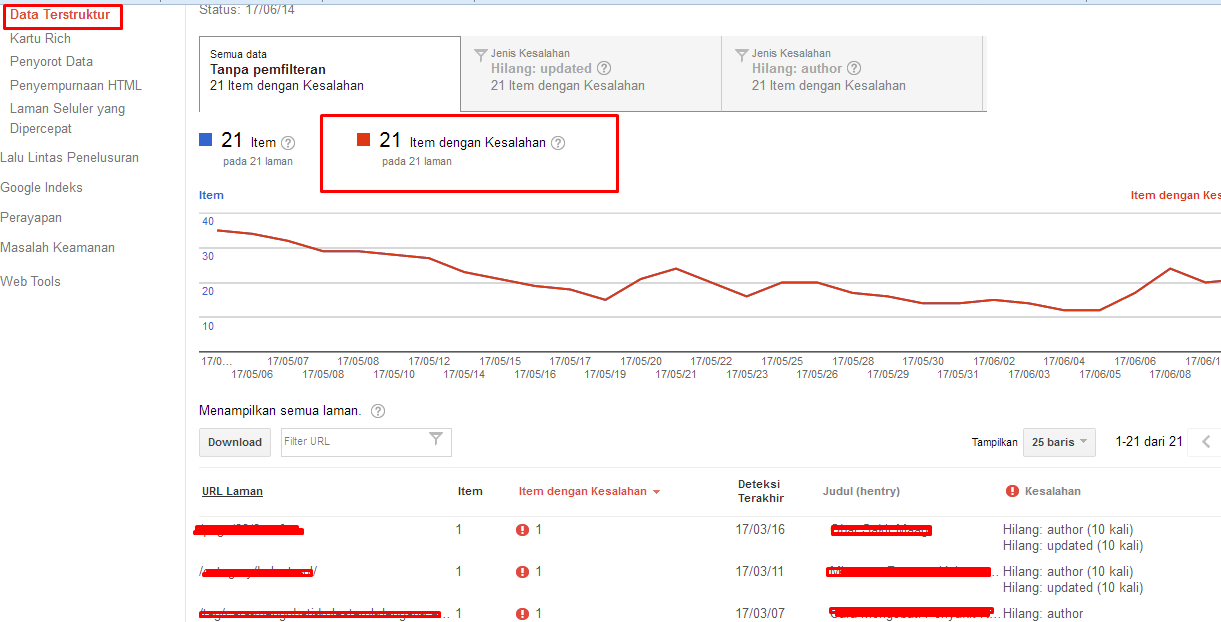Click error icon in 17/03/07 row
This screenshot has height=622, width=1221.
tap(522, 614)
